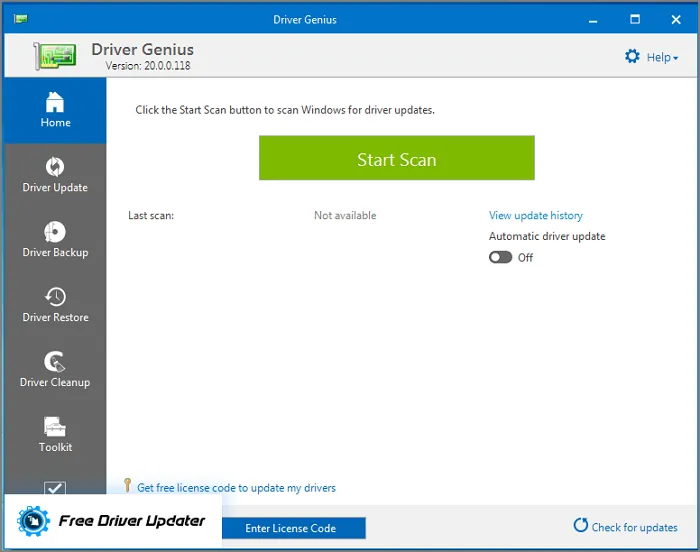700x552 pixels.
Task: Open the Driver Update section
Action: coord(55,174)
